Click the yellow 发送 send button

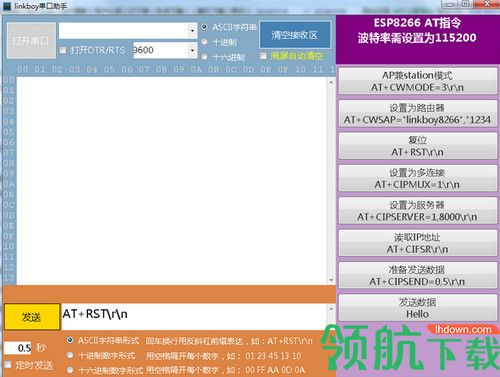32,317
